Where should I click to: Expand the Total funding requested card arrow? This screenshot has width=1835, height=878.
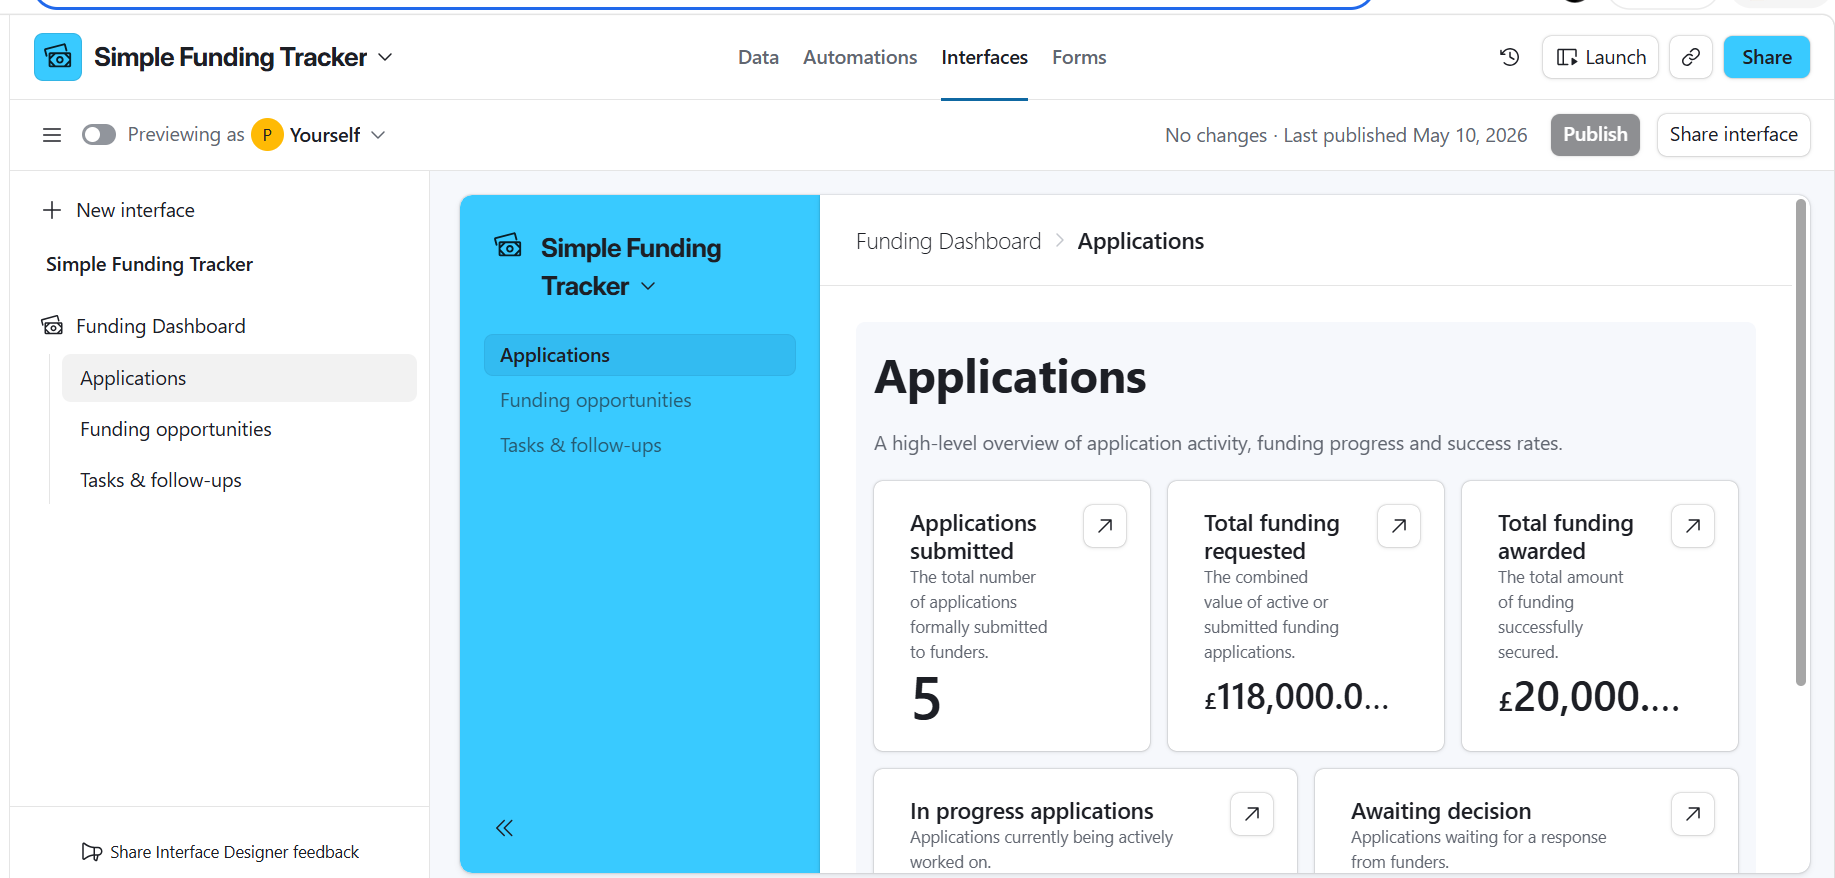[x=1399, y=526]
